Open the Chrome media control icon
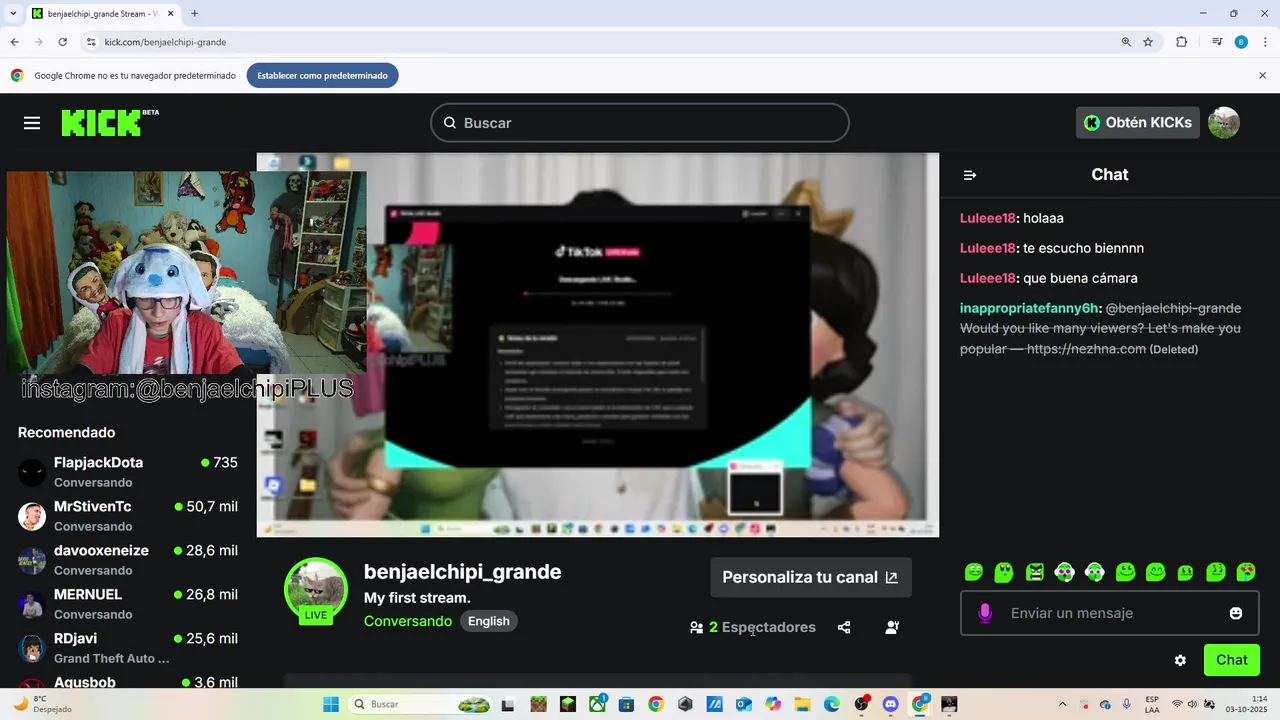This screenshot has height=720, width=1280. tap(1217, 42)
